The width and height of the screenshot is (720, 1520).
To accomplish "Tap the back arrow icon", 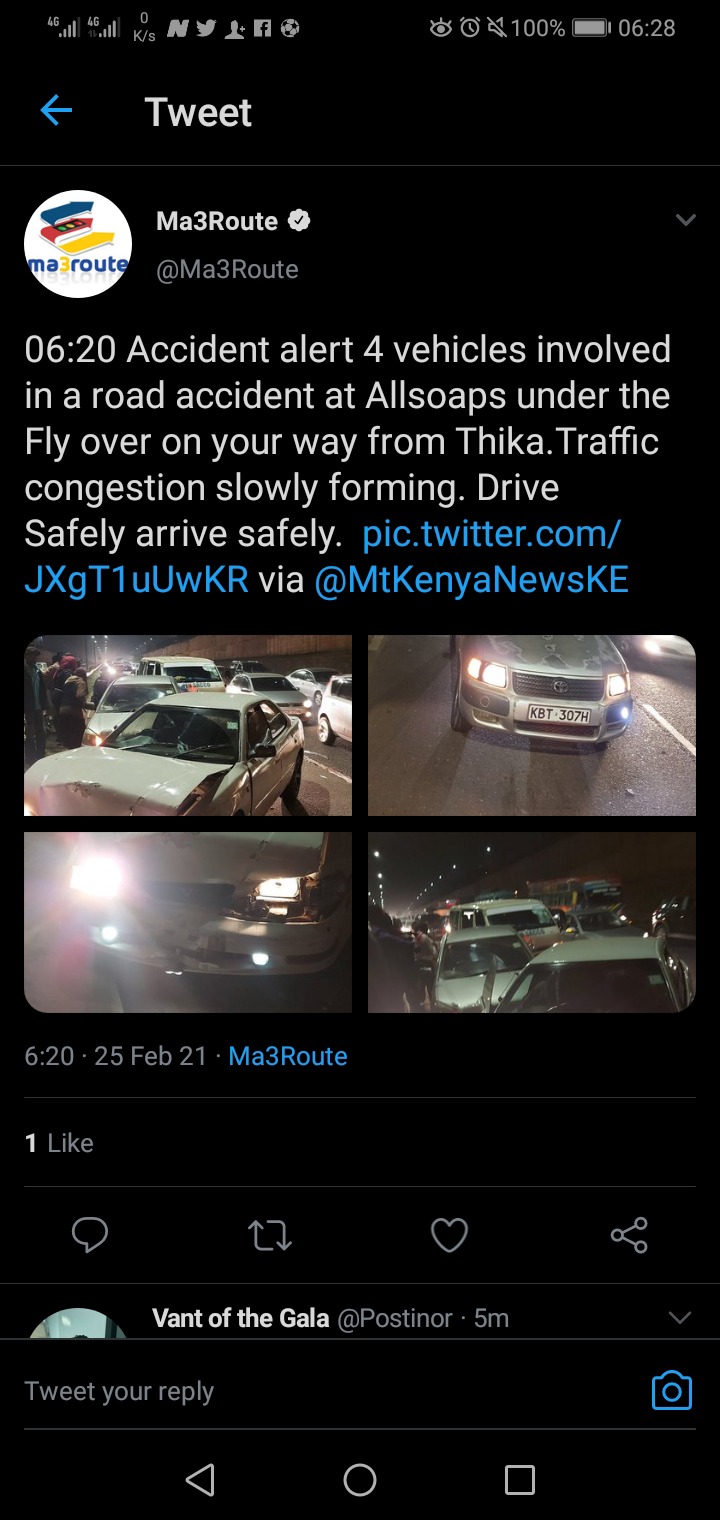I will [x=56, y=111].
